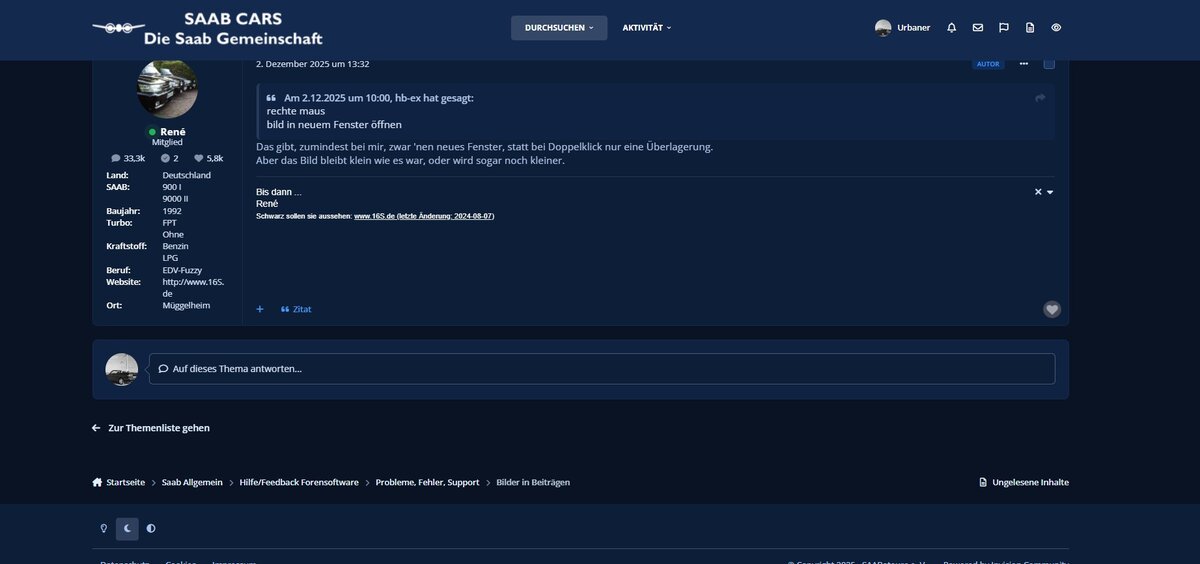Click the reply field 'Auf dieses Thema antworten'
1200x564 pixels.
pyautogui.click(x=601, y=368)
